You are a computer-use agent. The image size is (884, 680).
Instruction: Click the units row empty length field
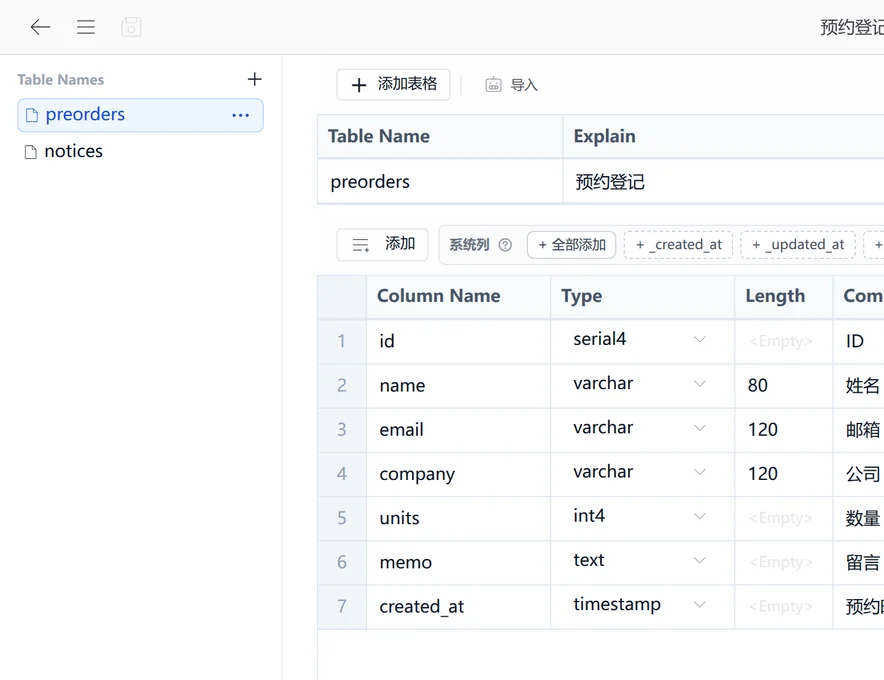(784, 518)
